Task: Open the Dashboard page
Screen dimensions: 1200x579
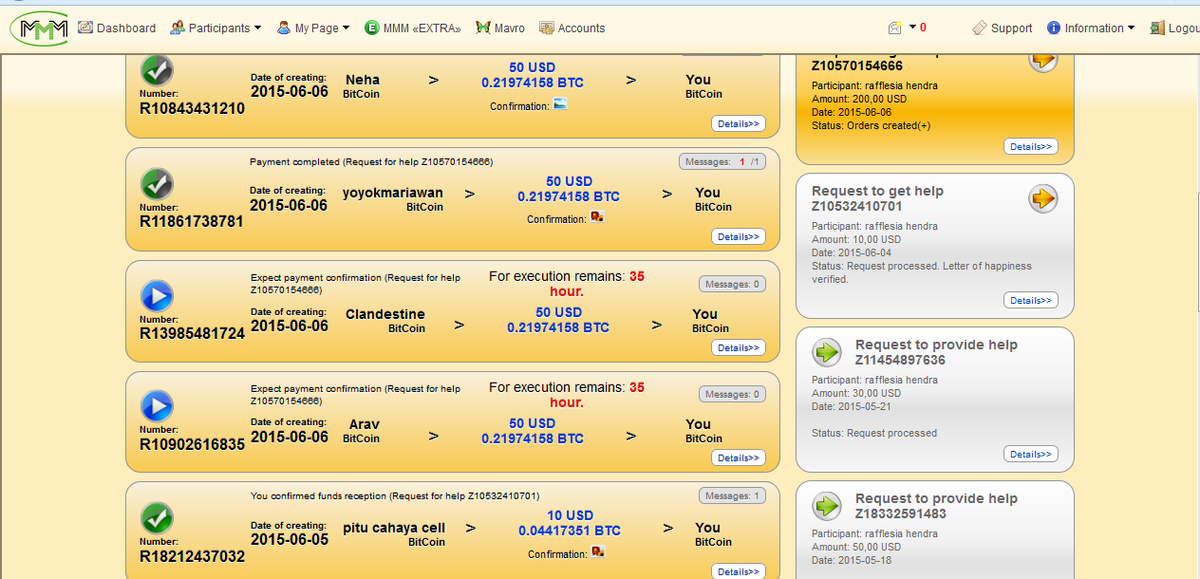Action: click(117, 28)
